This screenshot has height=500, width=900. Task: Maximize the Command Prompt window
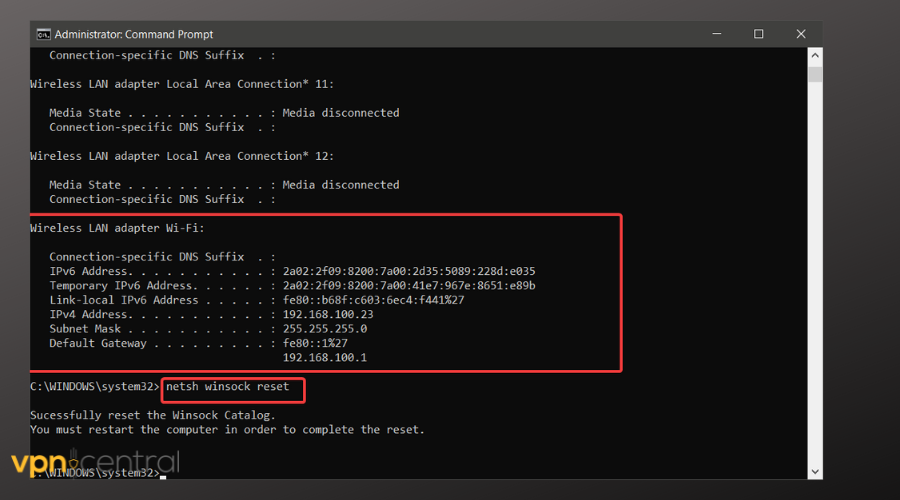pos(758,34)
